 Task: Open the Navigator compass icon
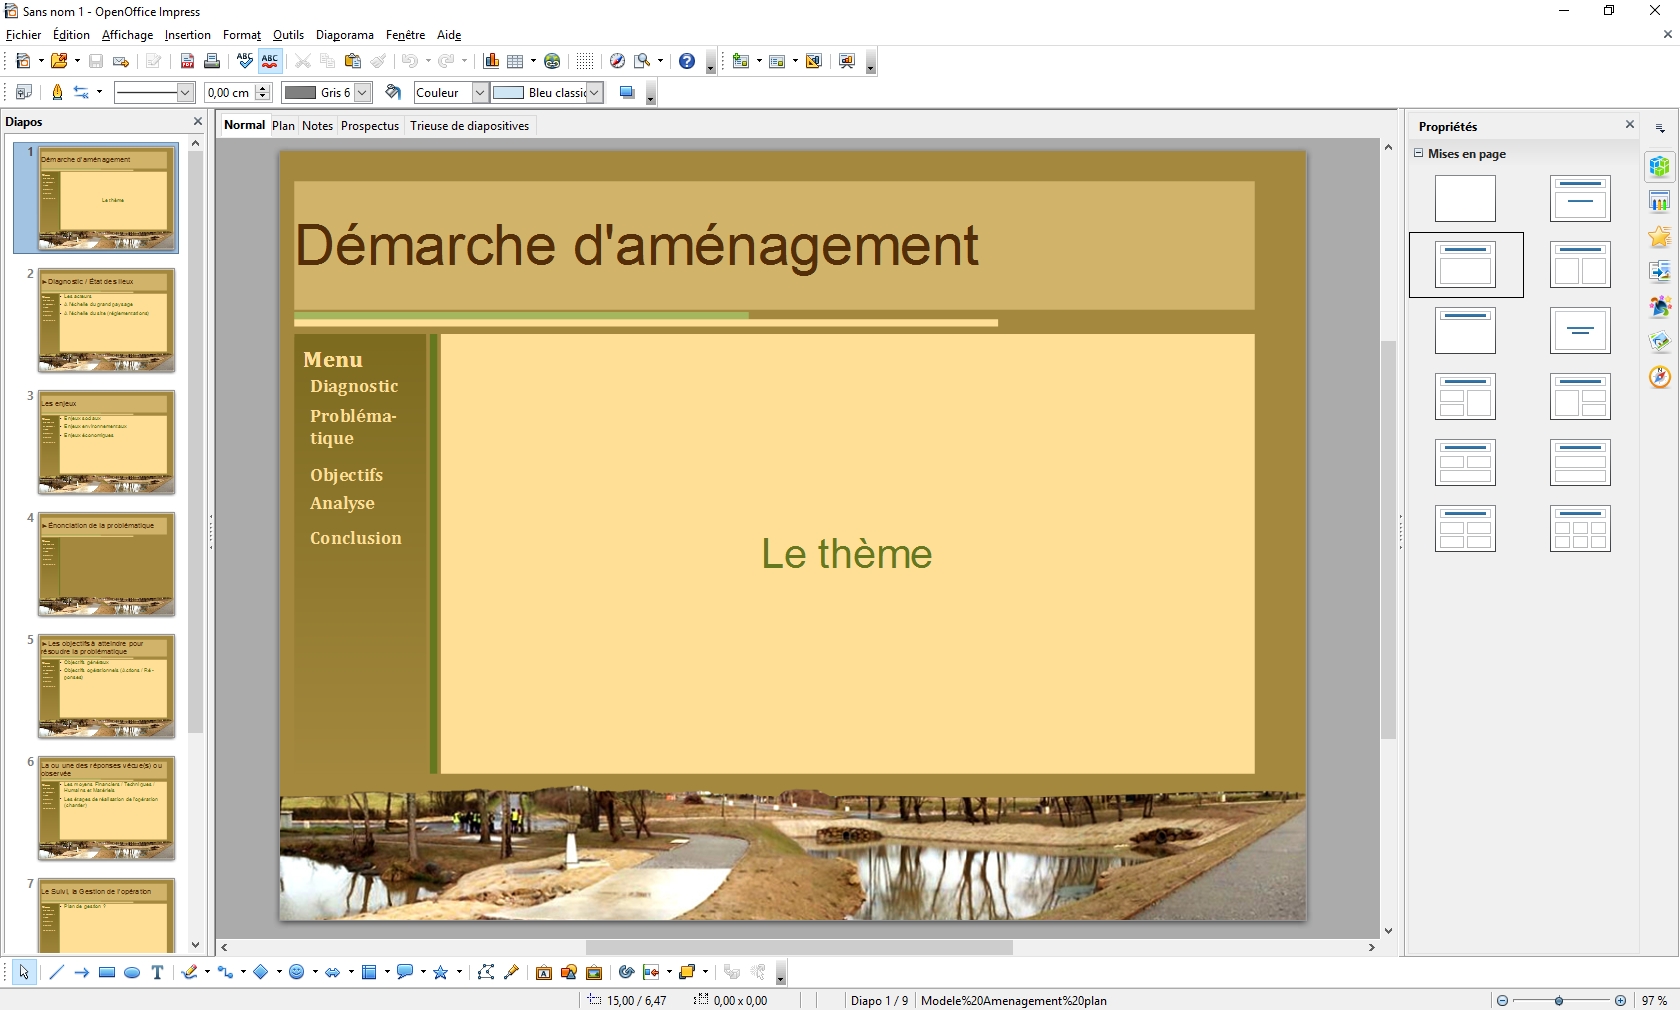coord(1659,377)
